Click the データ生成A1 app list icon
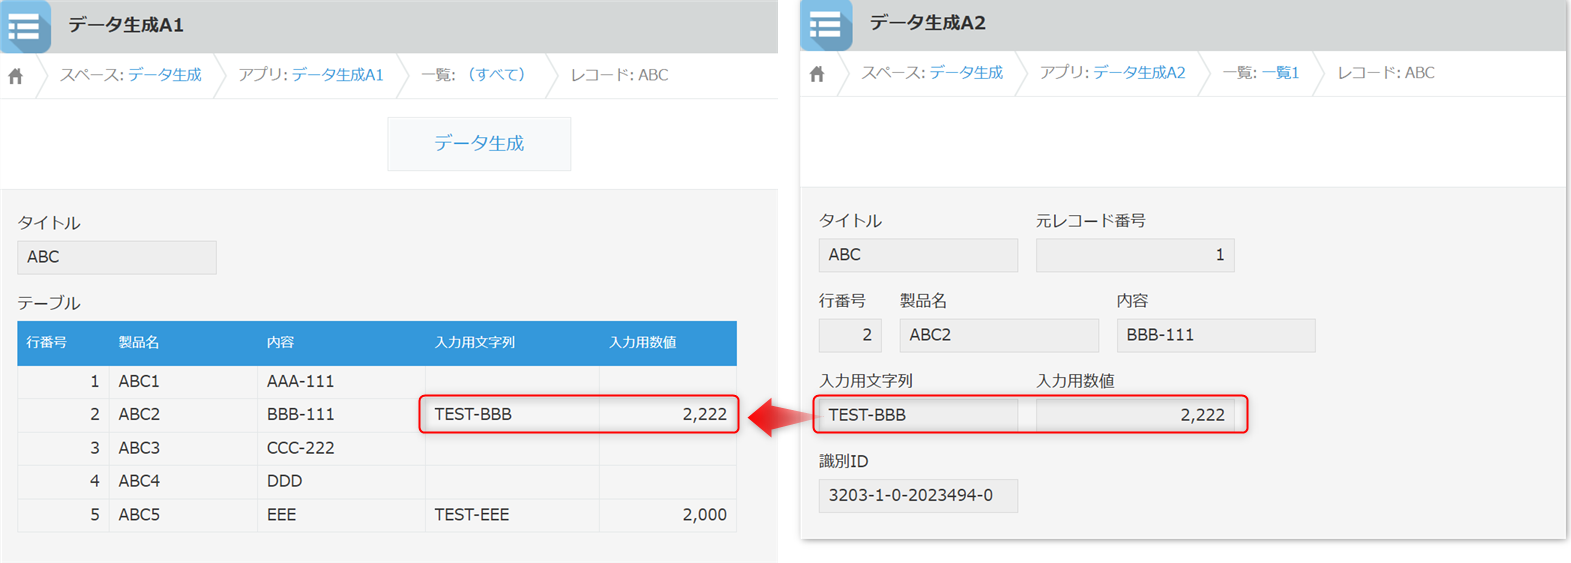 tap(25, 26)
